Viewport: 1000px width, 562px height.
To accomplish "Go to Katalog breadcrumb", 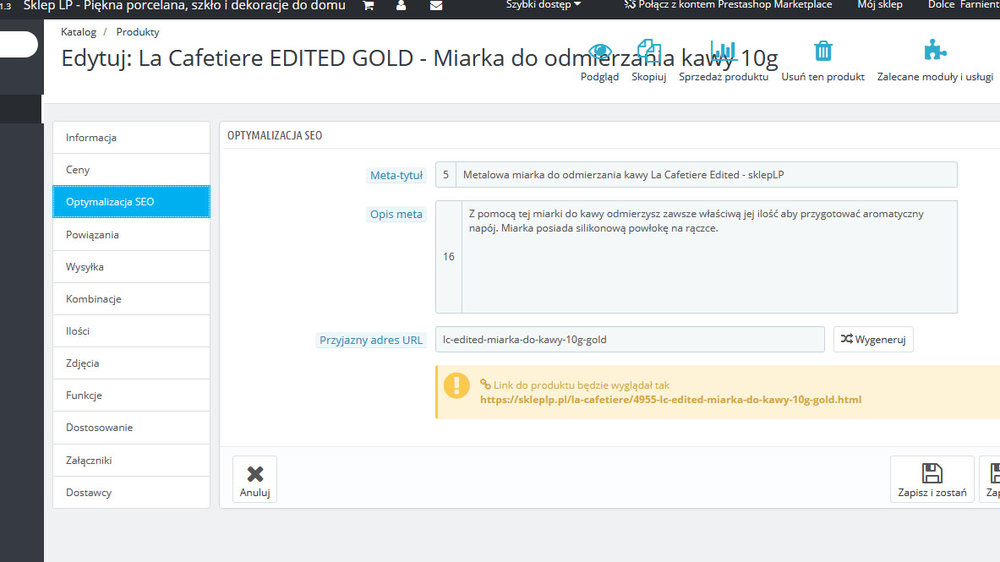I will (78, 32).
